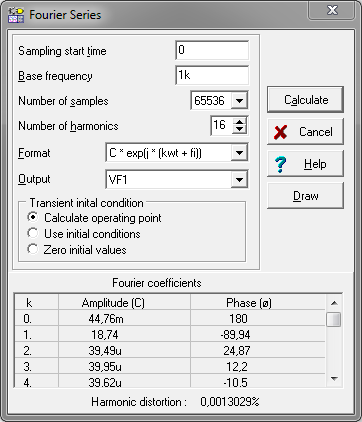362x422 pixels.
Task: Click the coefficients table scroll up arrow
Action: point(334,303)
